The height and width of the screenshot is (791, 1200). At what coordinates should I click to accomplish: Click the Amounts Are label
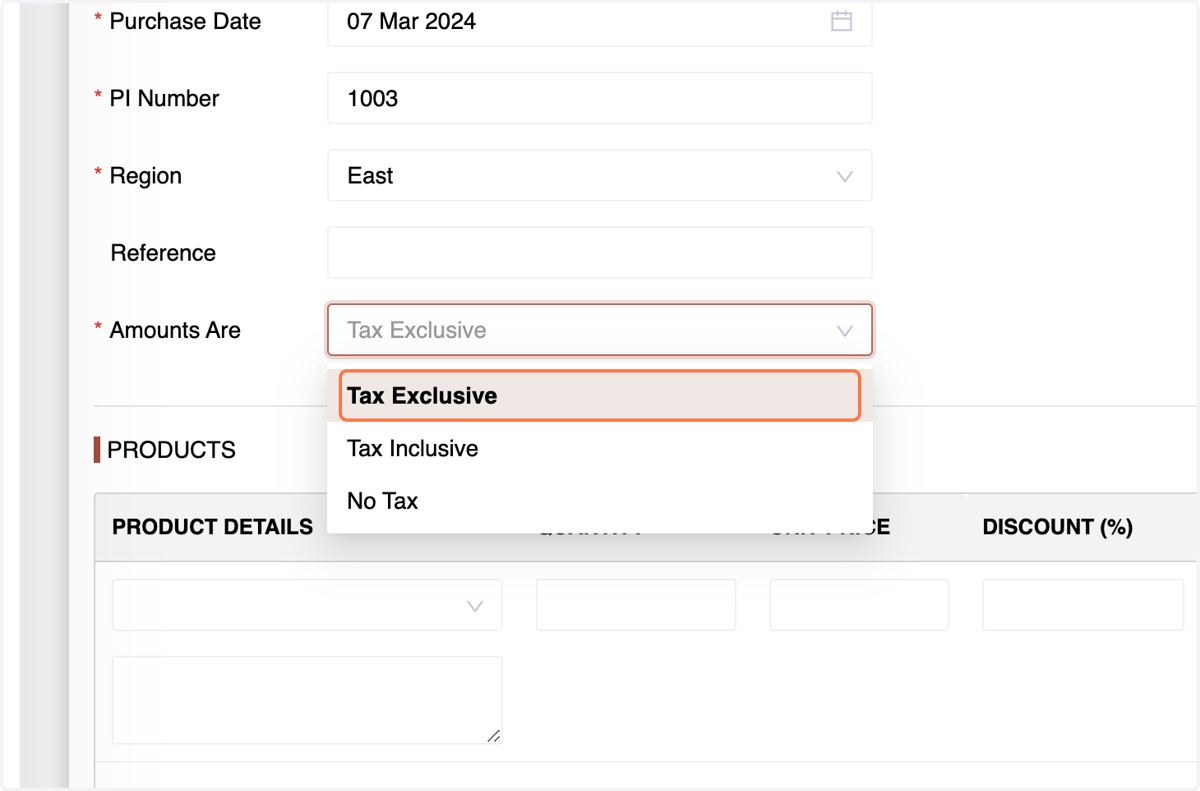click(175, 330)
